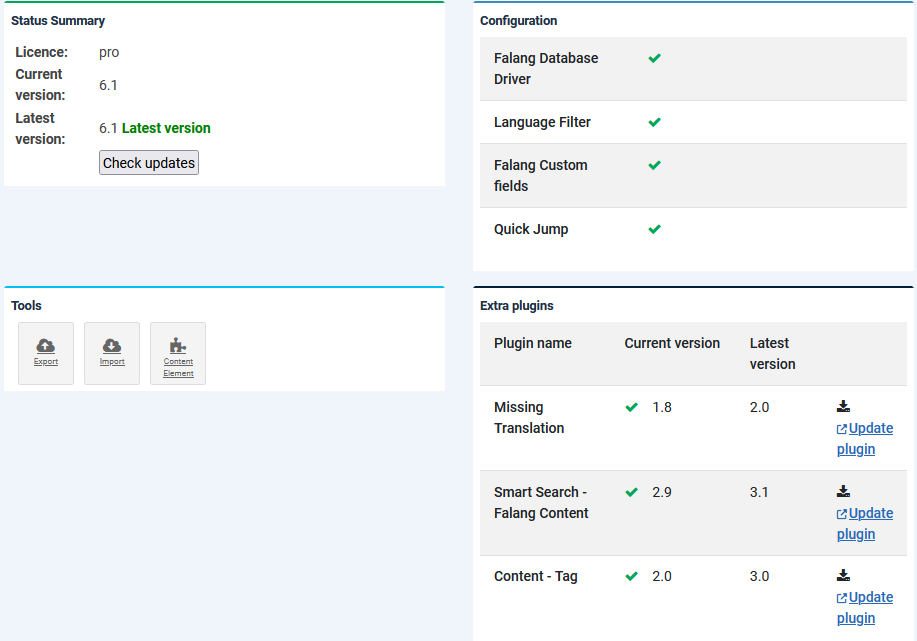
Task: Click checkmark next to Smart Search version 2.9
Action: [632, 492]
